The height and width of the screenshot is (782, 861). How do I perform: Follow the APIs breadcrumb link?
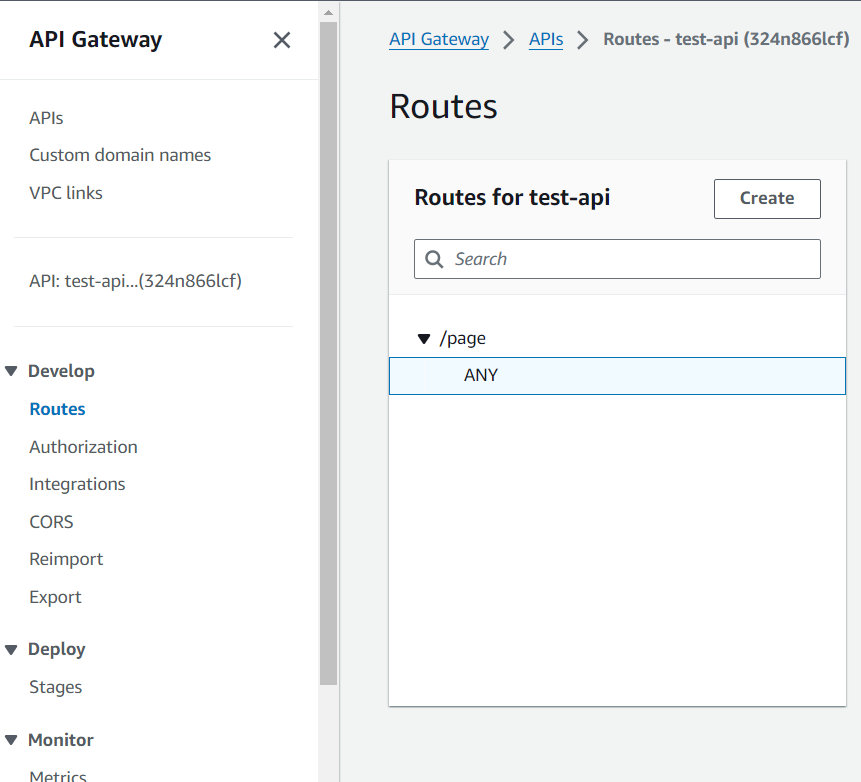click(x=546, y=40)
